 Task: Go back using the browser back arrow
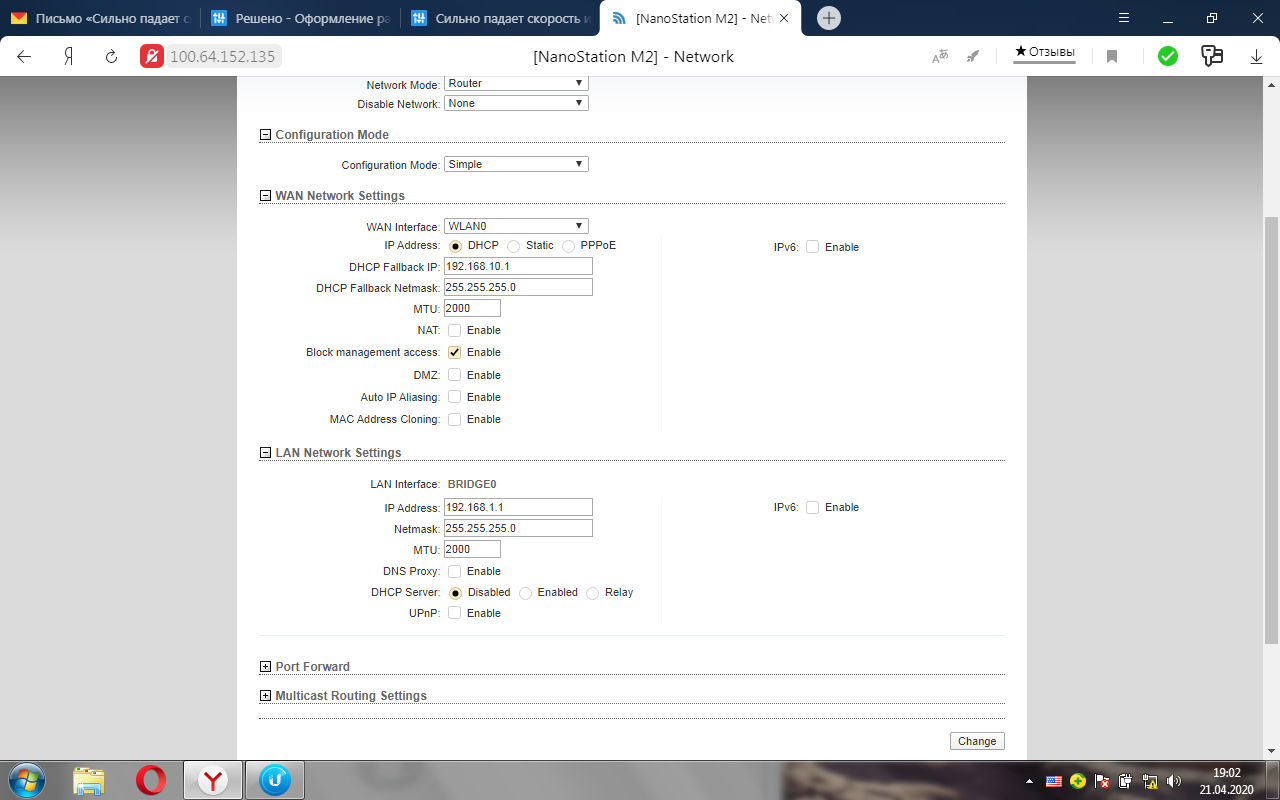tap(24, 57)
